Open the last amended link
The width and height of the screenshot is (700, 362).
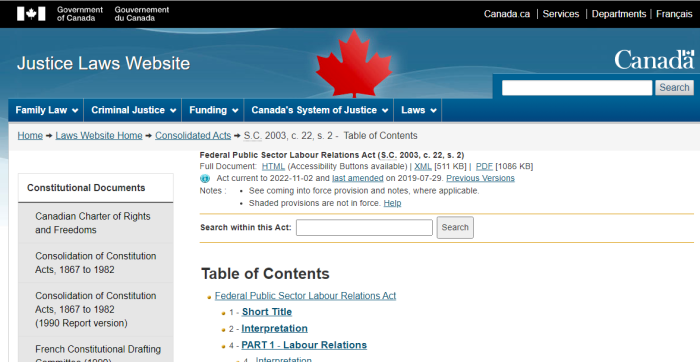coord(358,178)
